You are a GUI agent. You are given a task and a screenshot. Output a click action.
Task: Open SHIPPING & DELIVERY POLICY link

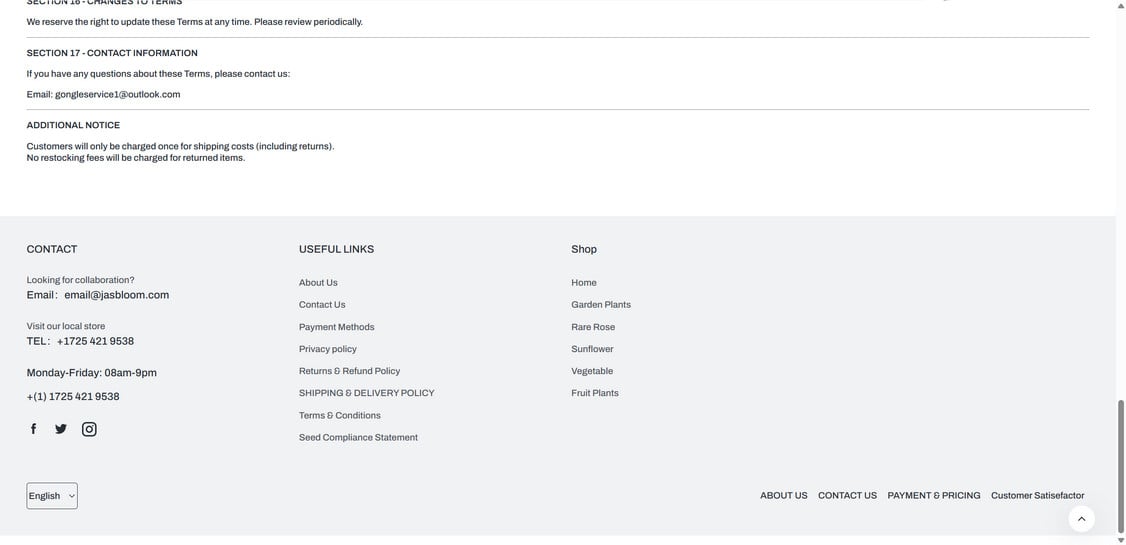[x=366, y=393]
